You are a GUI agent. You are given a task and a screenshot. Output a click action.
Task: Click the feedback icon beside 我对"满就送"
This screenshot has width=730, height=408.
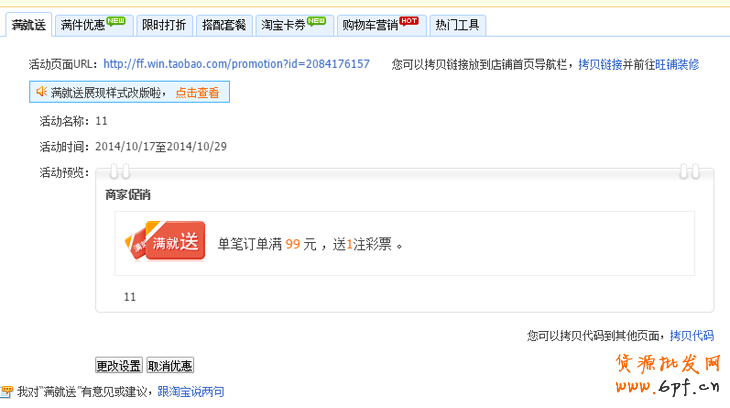7,392
